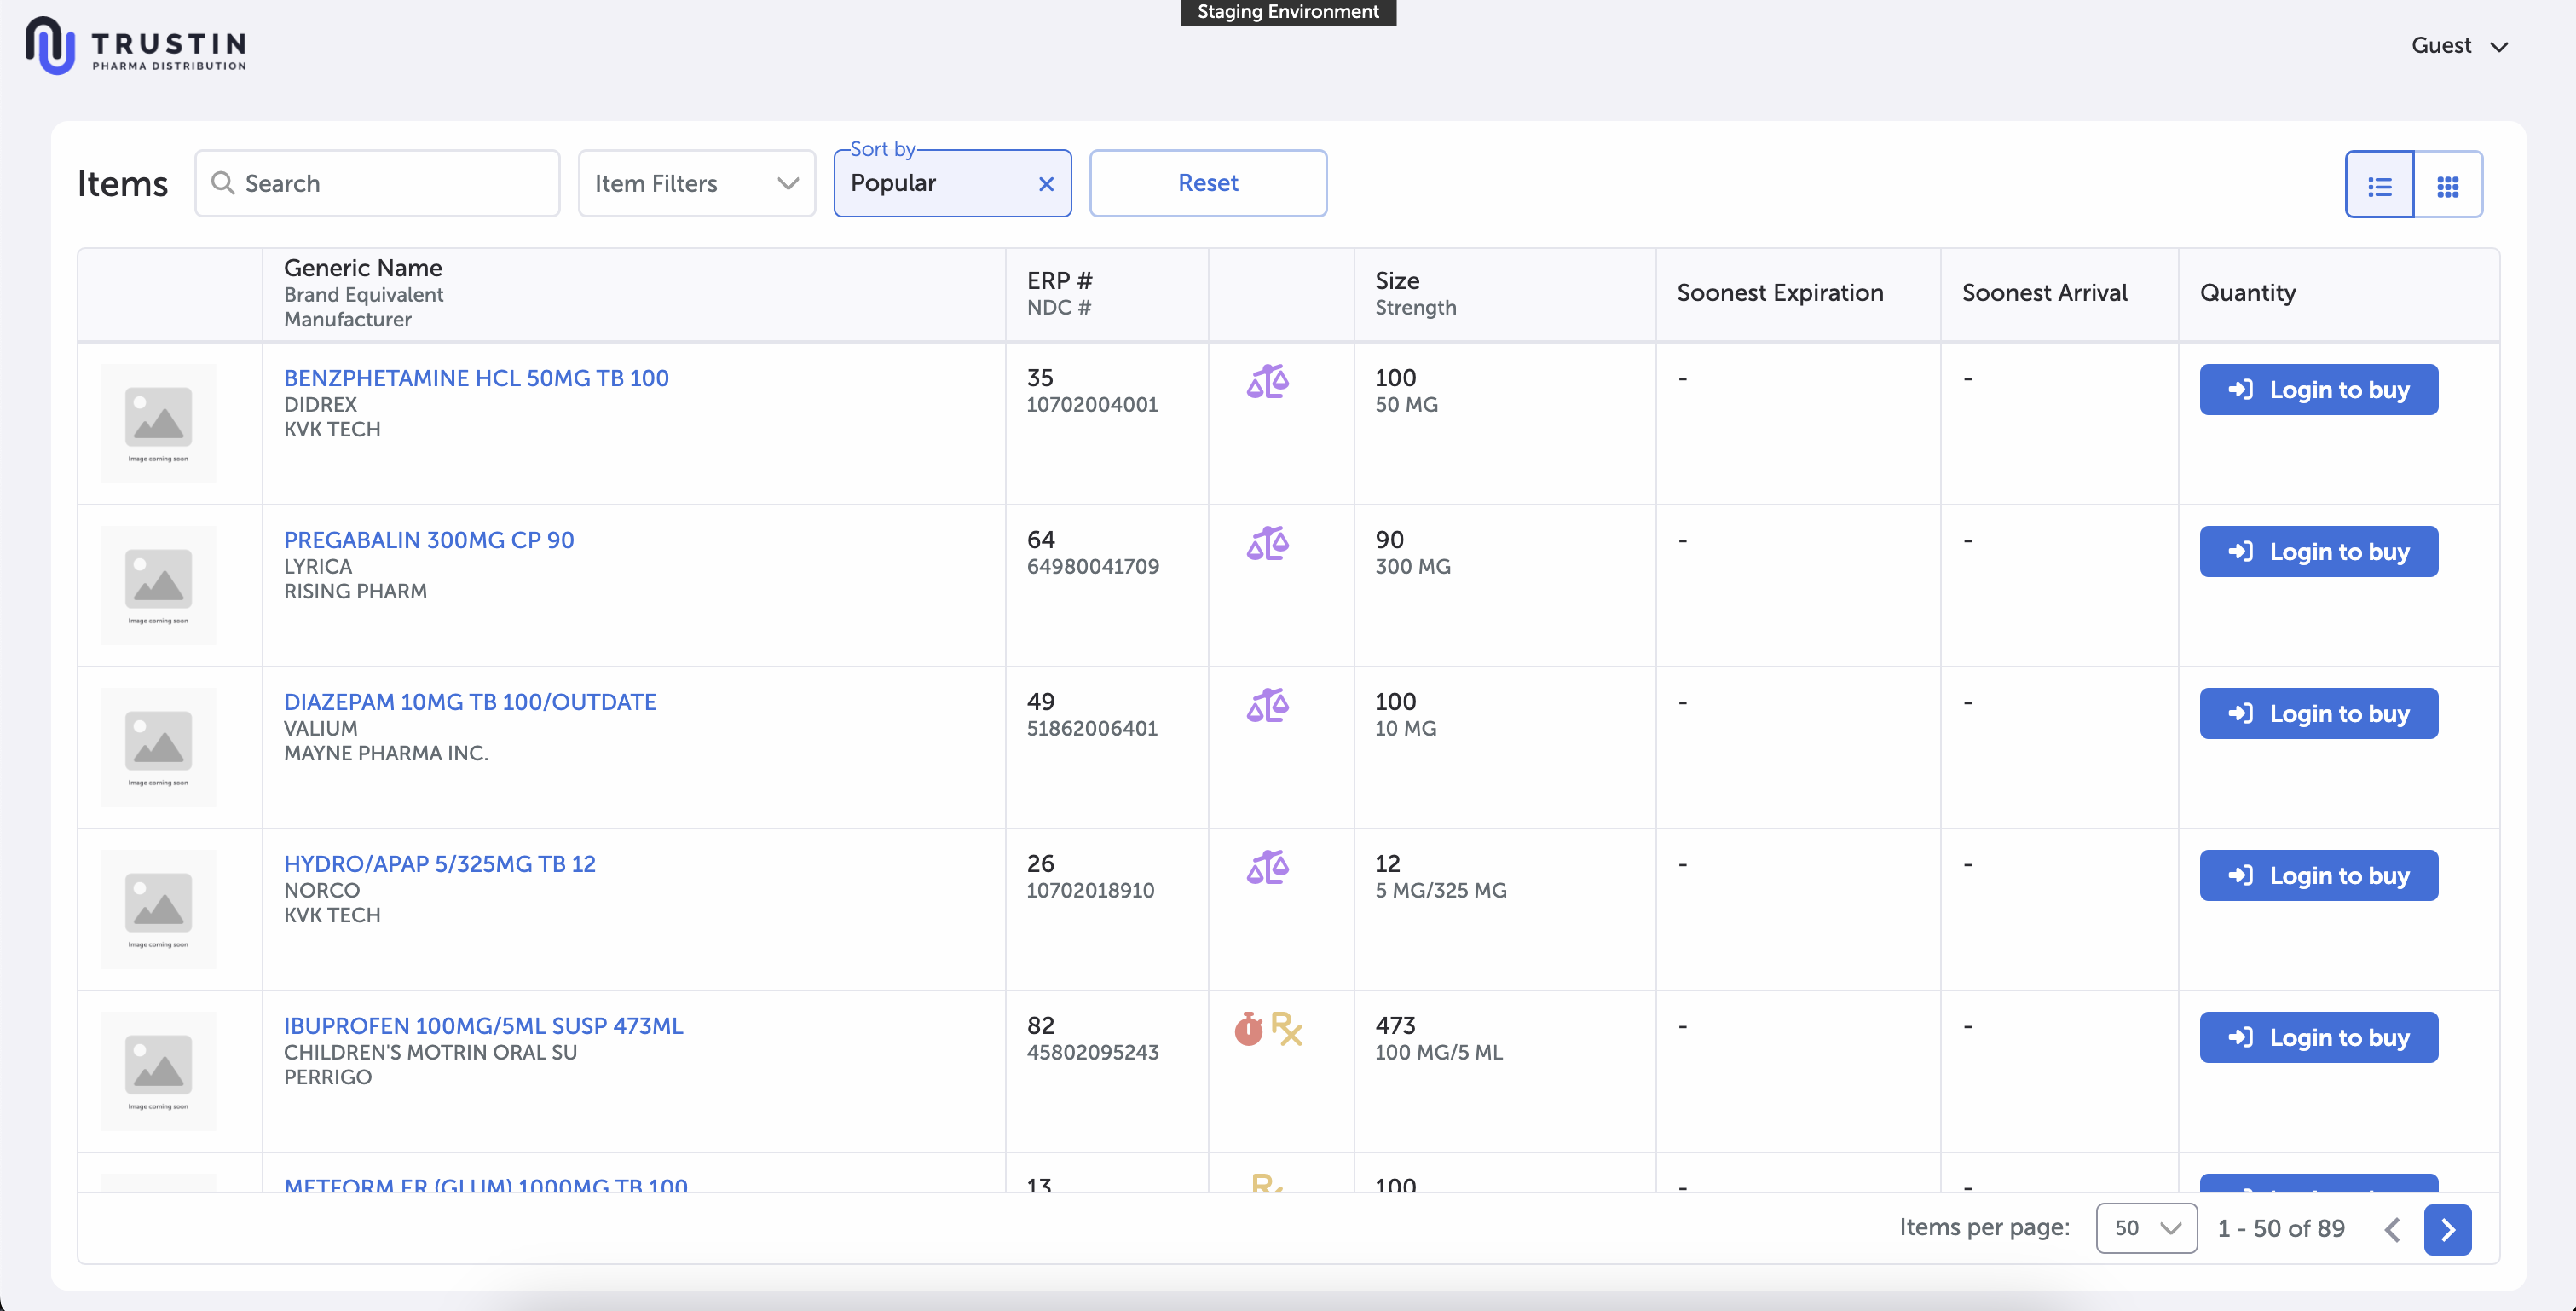Open the PREGABALIN 300MG CP 90 link
This screenshot has width=2576, height=1311.
pyautogui.click(x=429, y=540)
